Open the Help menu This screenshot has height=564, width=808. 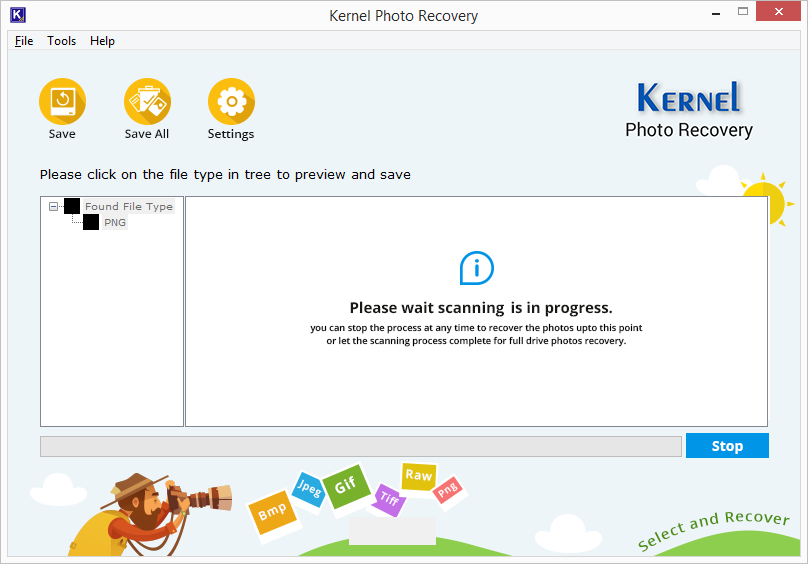coord(102,41)
